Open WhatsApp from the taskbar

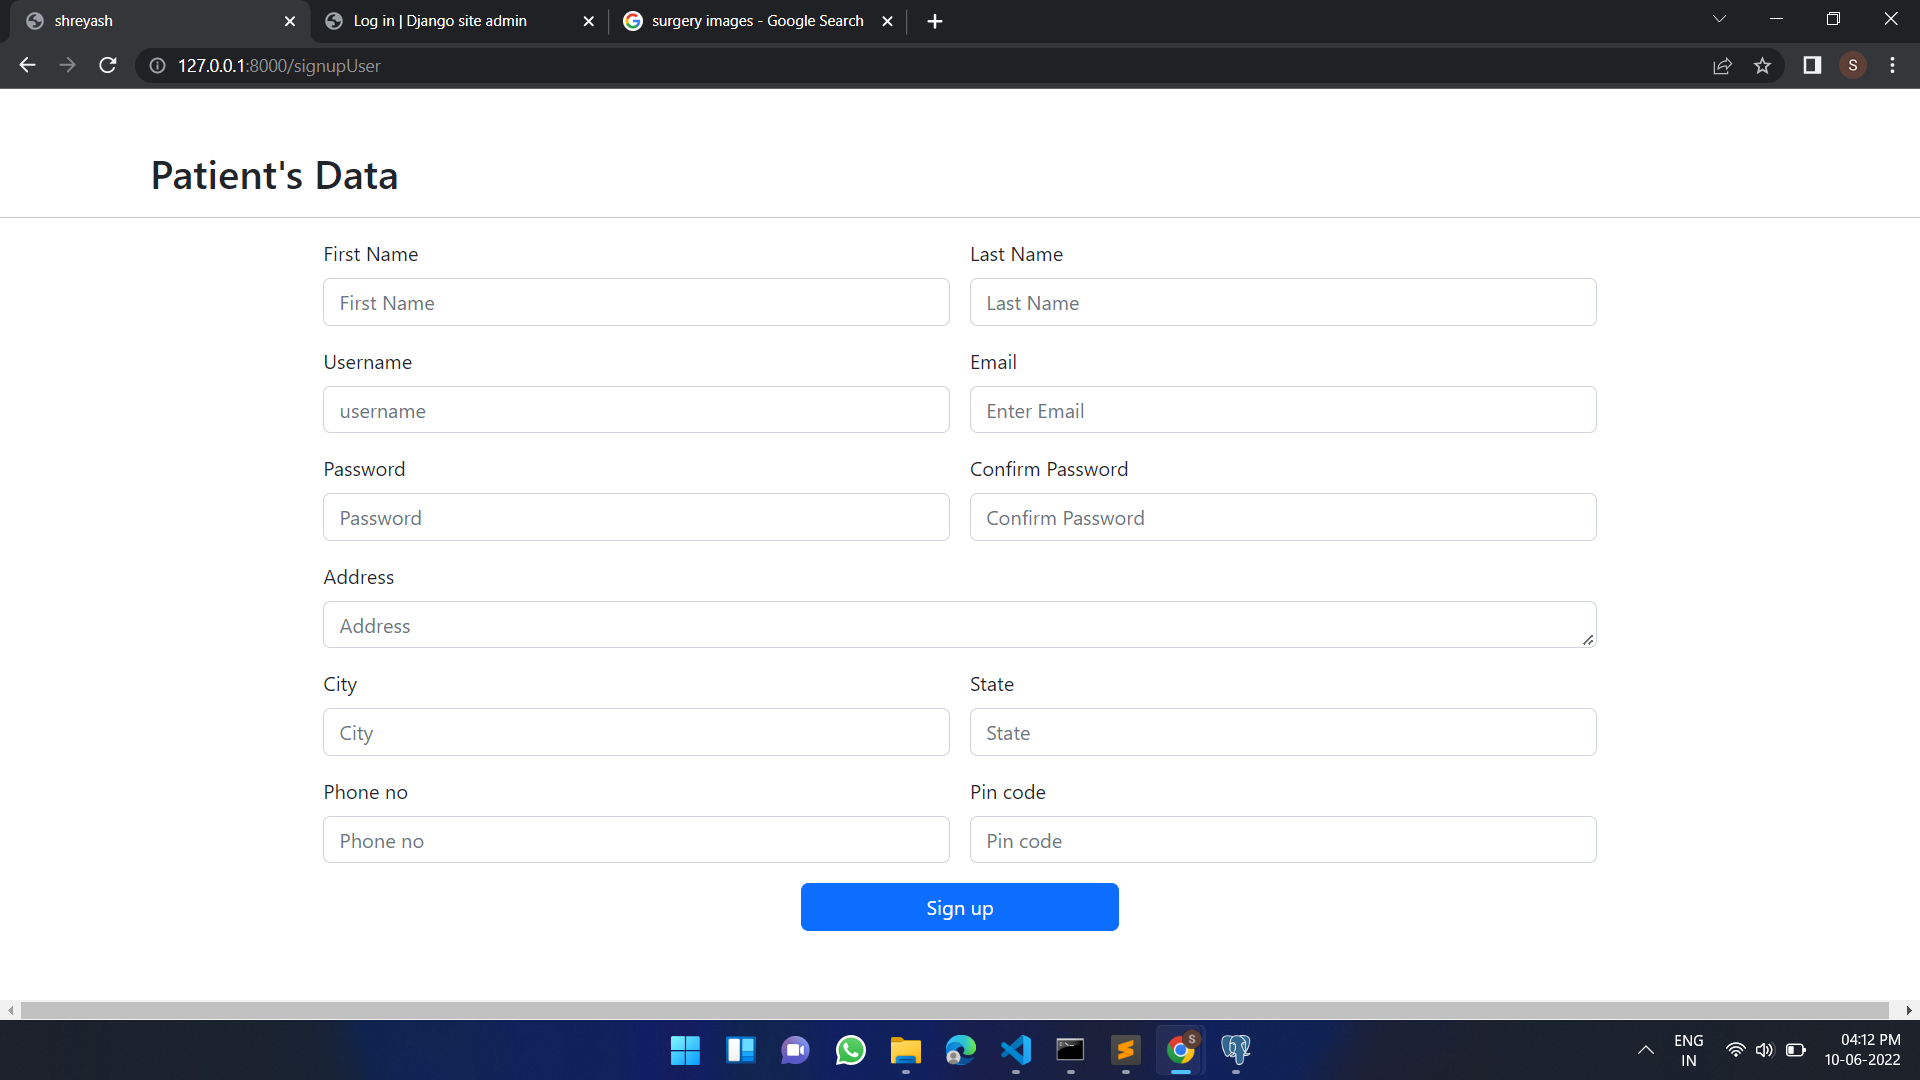850,1050
